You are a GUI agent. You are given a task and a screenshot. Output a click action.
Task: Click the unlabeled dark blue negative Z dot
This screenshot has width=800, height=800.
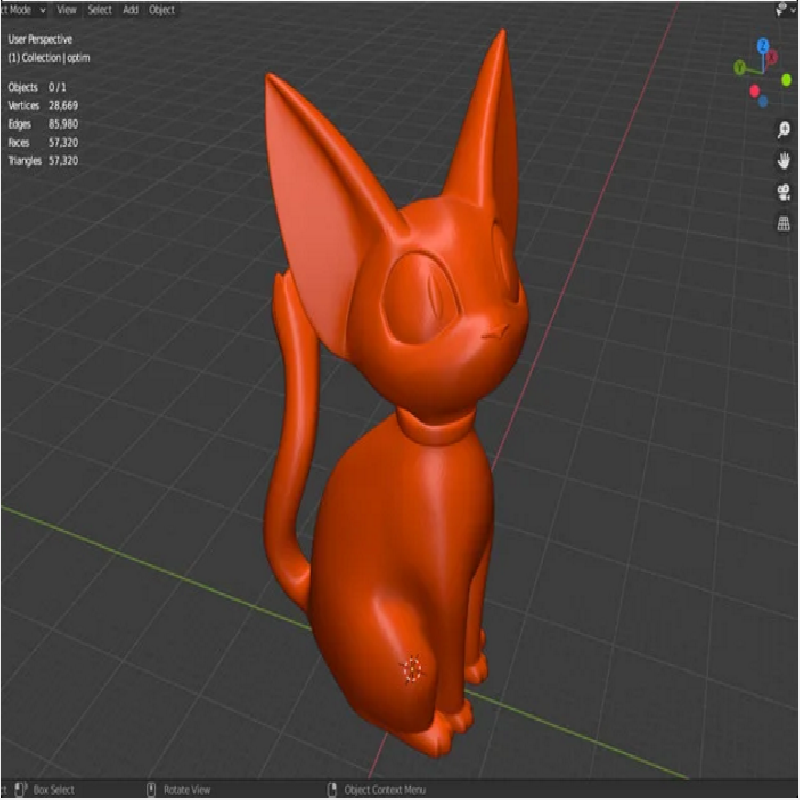[x=763, y=100]
